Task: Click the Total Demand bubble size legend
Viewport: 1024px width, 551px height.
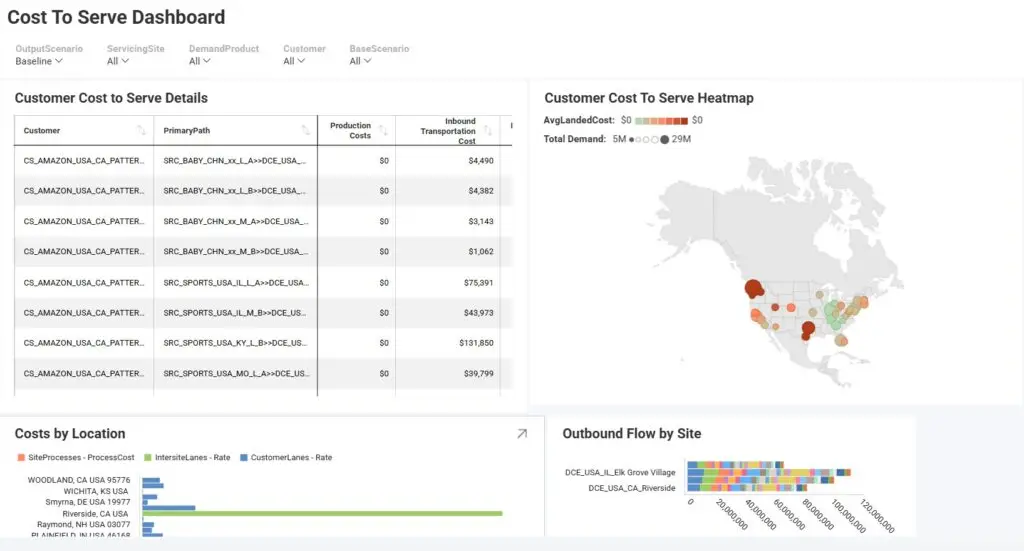Action: coord(650,139)
